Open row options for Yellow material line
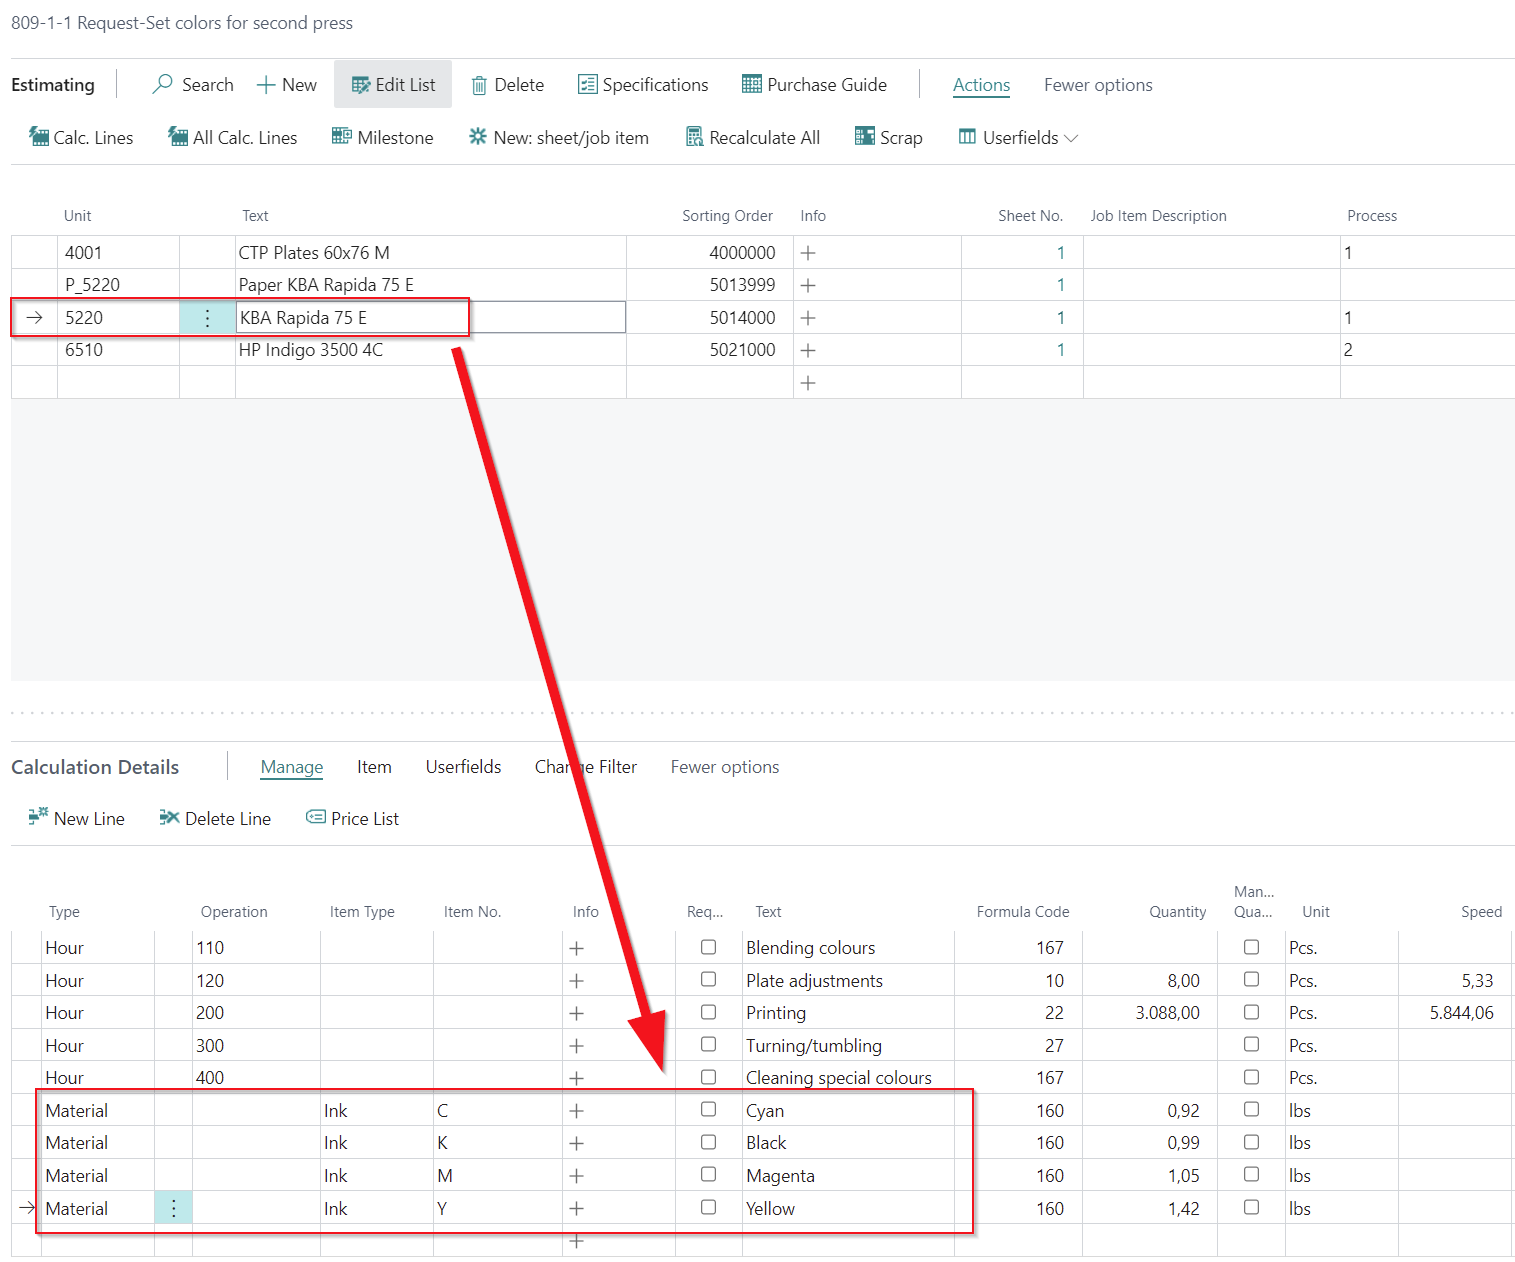 [x=173, y=1208]
